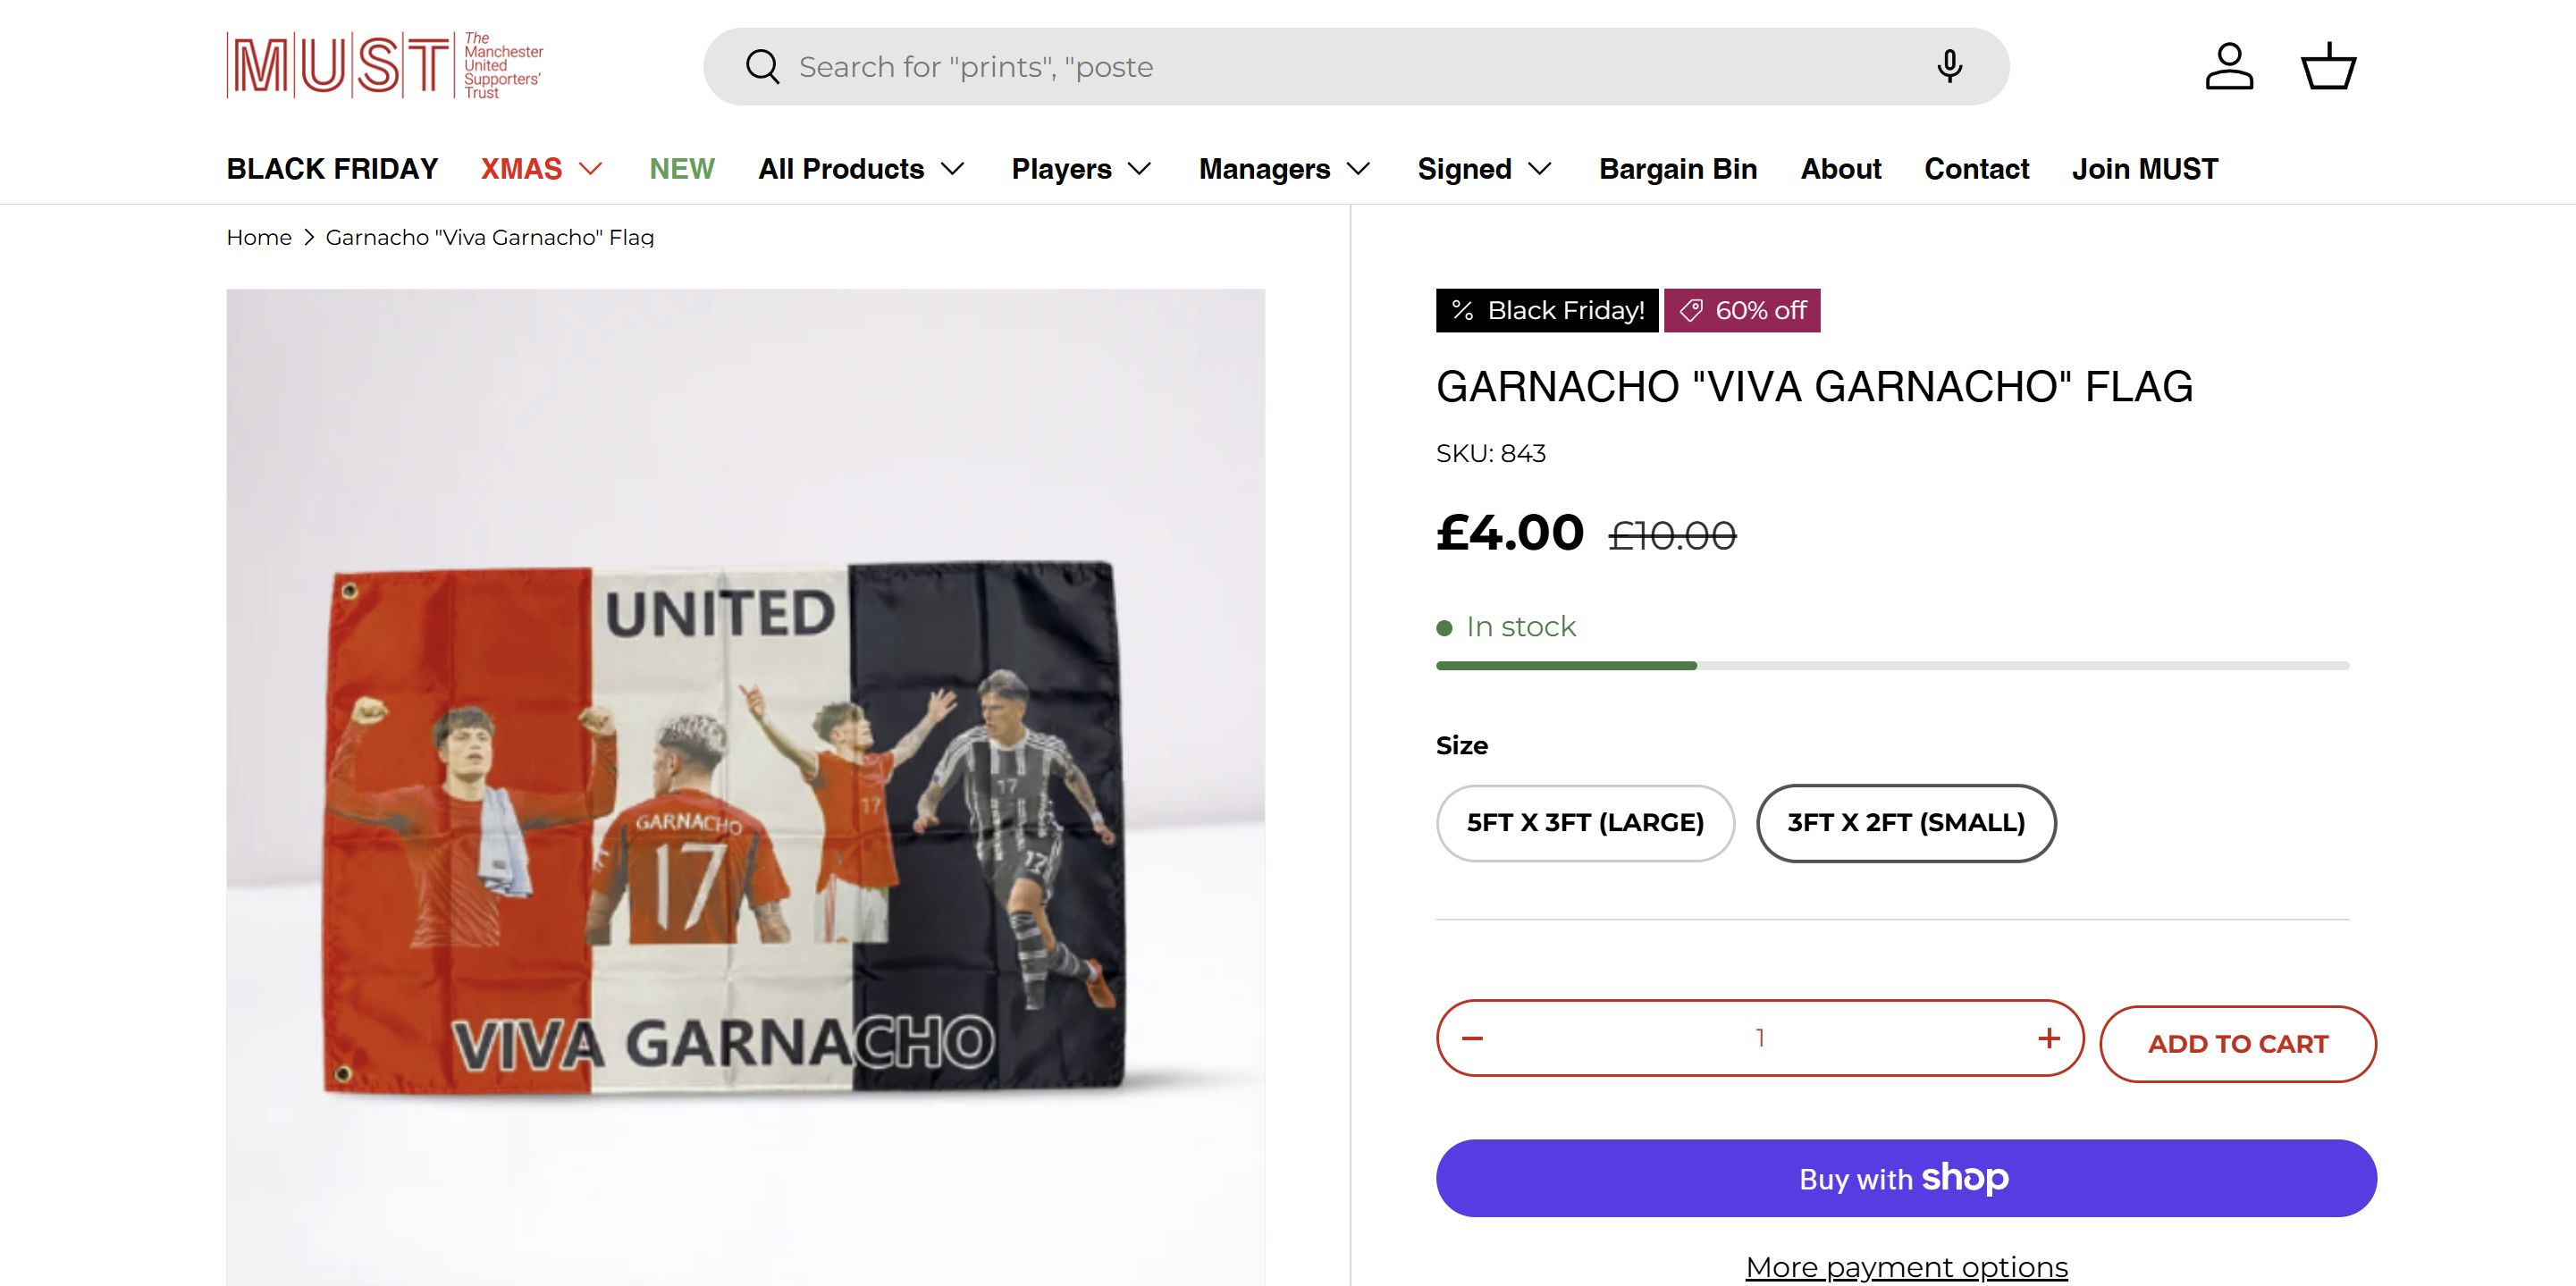The image size is (2576, 1286).
Task: Go to Bargain Bin page
Action: [1678, 169]
